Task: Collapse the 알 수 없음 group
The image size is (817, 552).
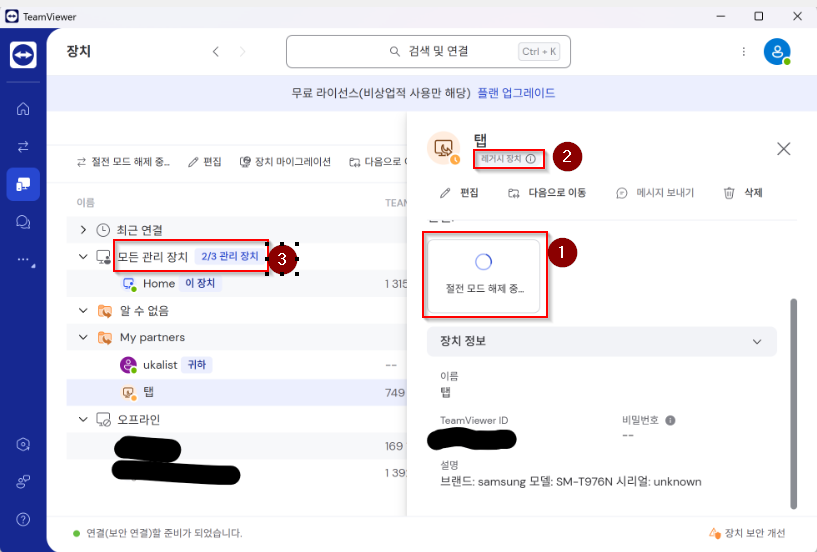Action: [83, 311]
